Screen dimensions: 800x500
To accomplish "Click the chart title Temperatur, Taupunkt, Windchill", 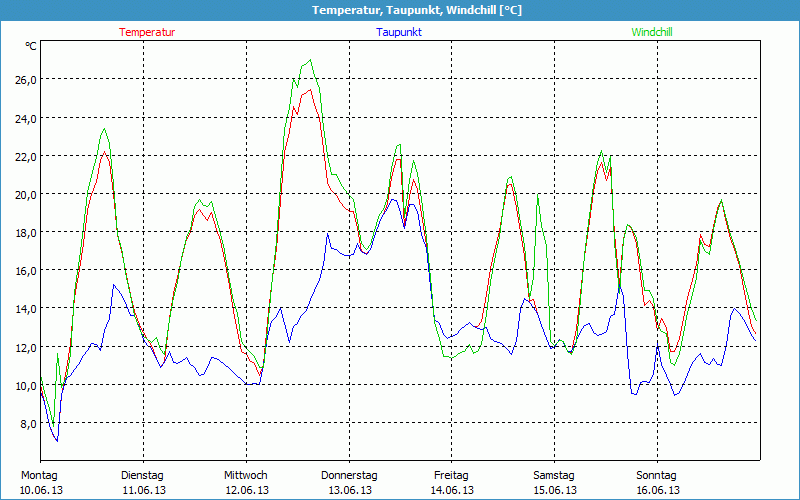I will 417,10.
